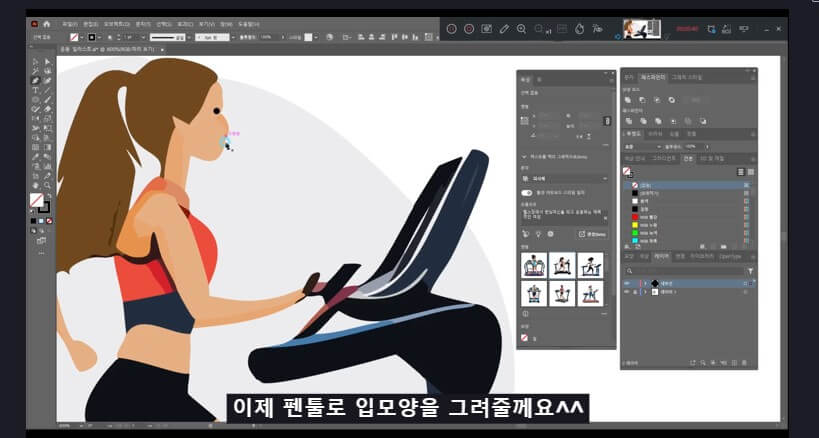Click the swatches thumbnail view icon

click(x=751, y=172)
